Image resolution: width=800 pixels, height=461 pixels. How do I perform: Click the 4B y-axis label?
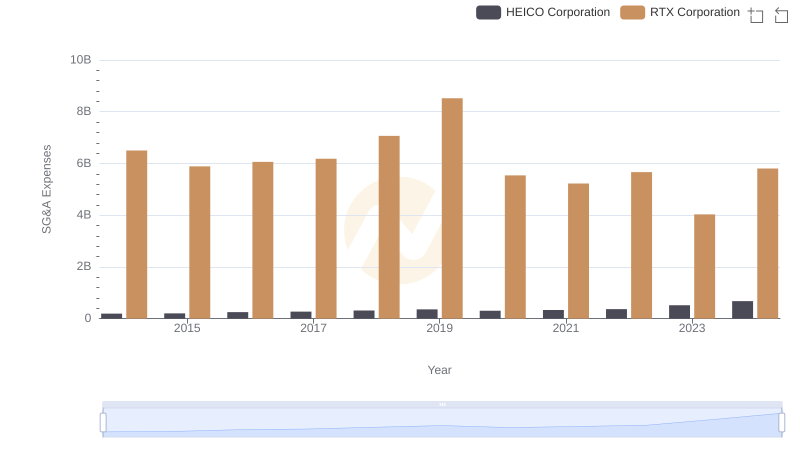tap(84, 215)
